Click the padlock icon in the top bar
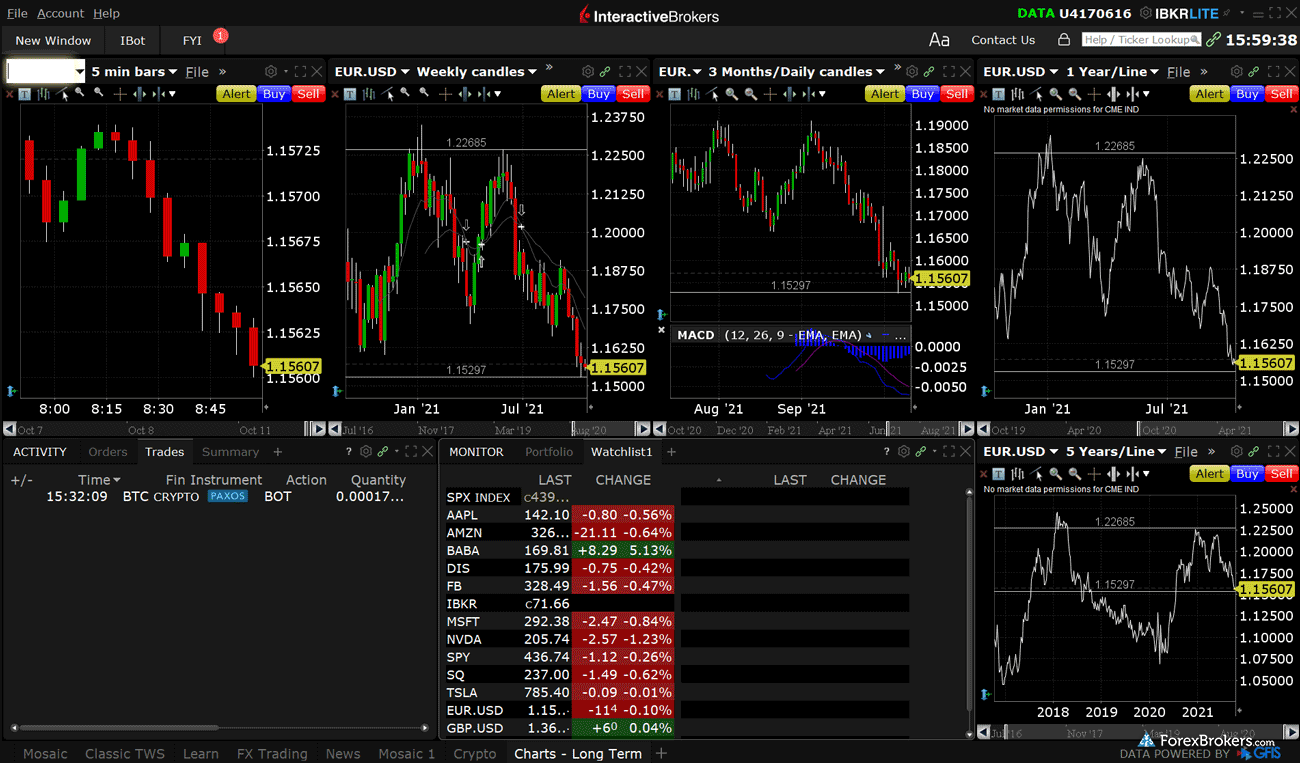 coord(1064,40)
